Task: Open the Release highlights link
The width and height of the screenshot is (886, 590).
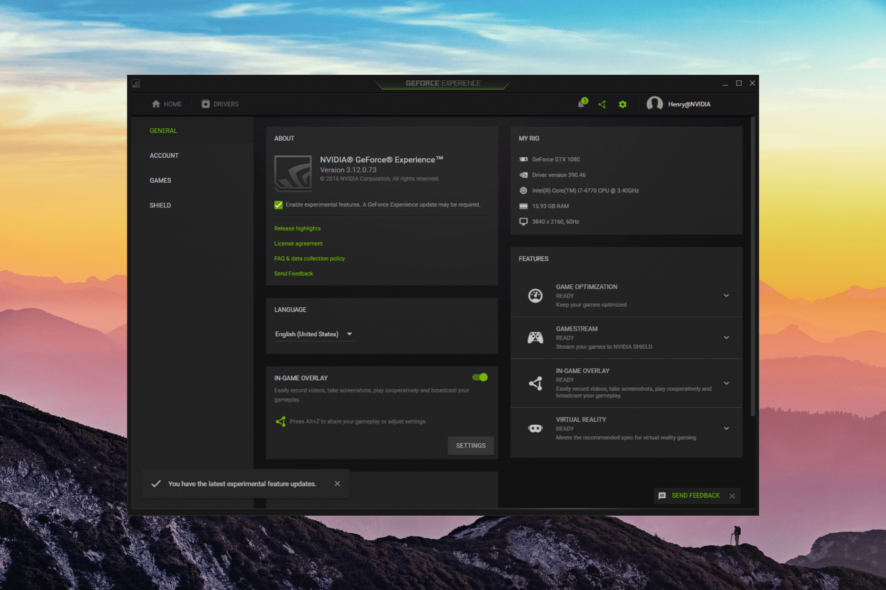Action: click(297, 228)
